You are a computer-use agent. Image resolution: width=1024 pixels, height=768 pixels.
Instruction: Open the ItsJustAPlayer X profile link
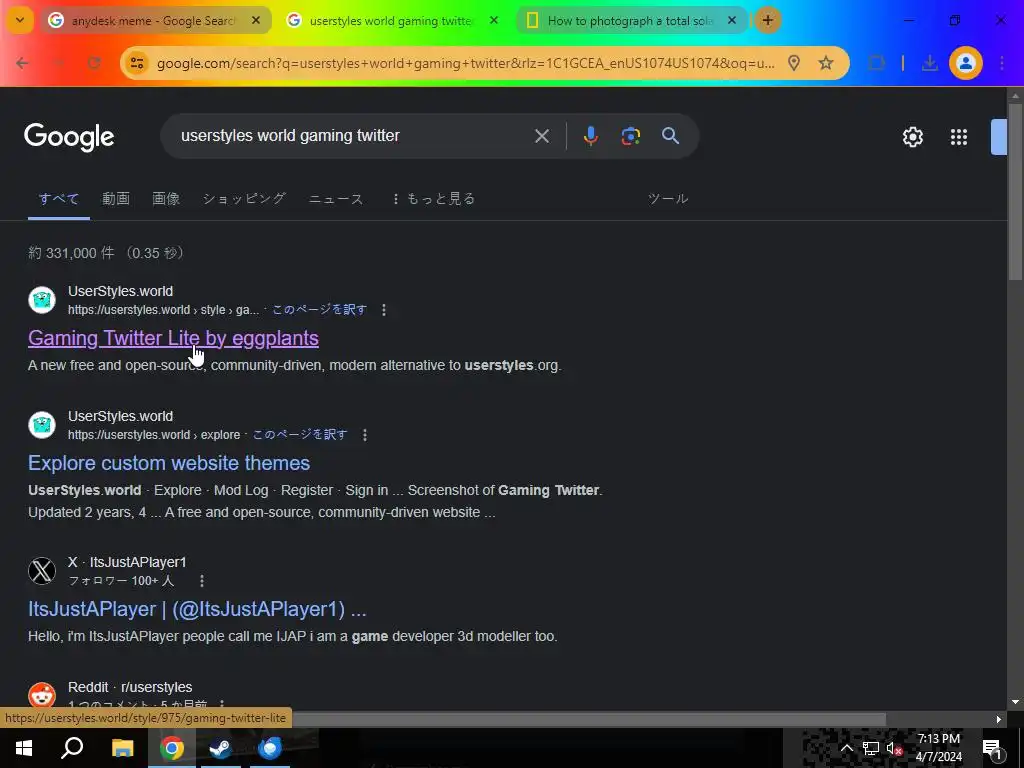(x=197, y=609)
